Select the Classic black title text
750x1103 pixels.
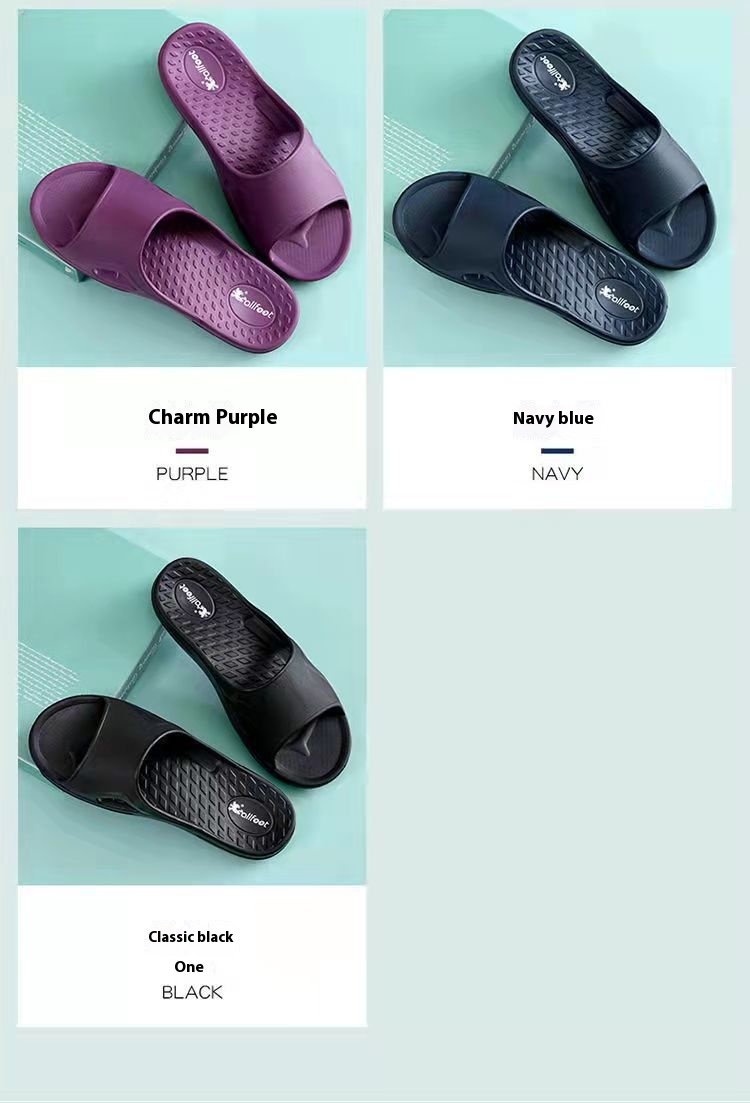[x=191, y=936]
